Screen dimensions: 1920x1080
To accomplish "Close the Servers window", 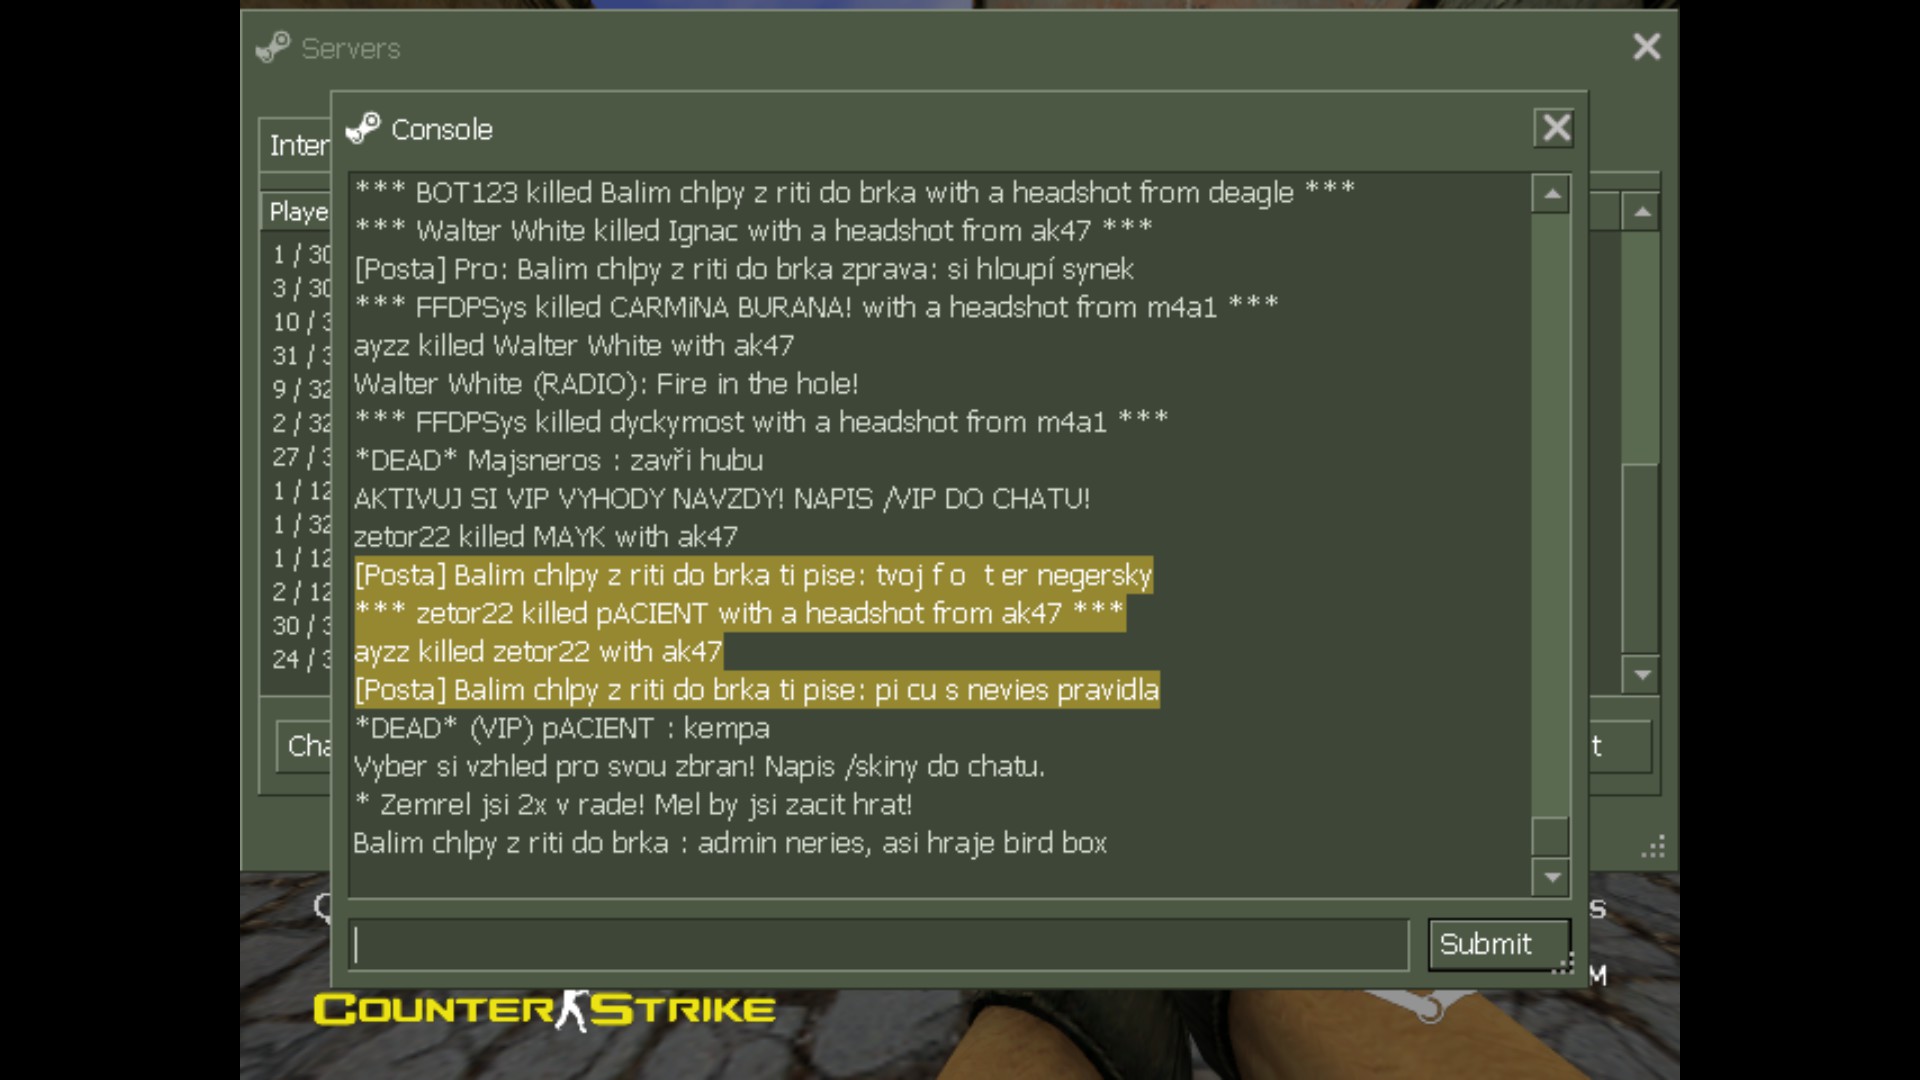I will coord(1646,46).
